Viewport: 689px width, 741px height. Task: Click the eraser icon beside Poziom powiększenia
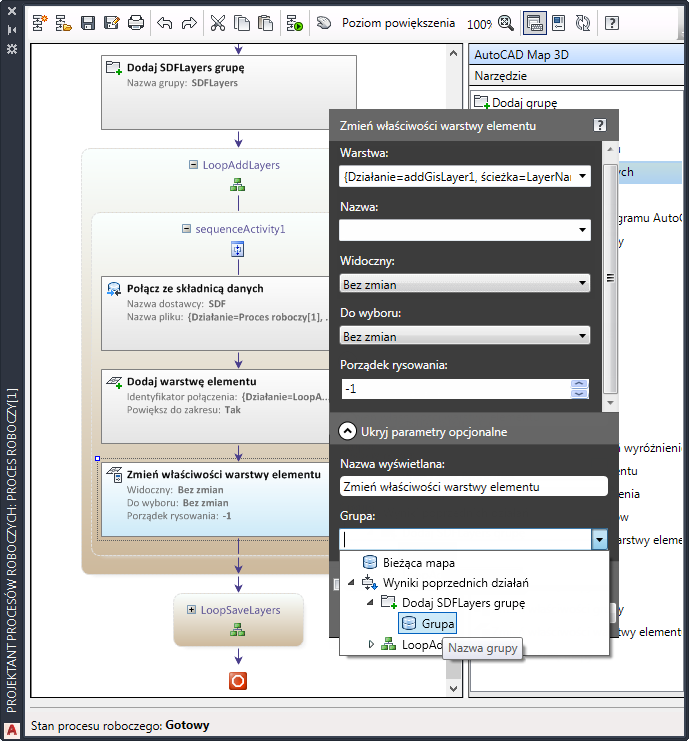[x=324, y=22]
